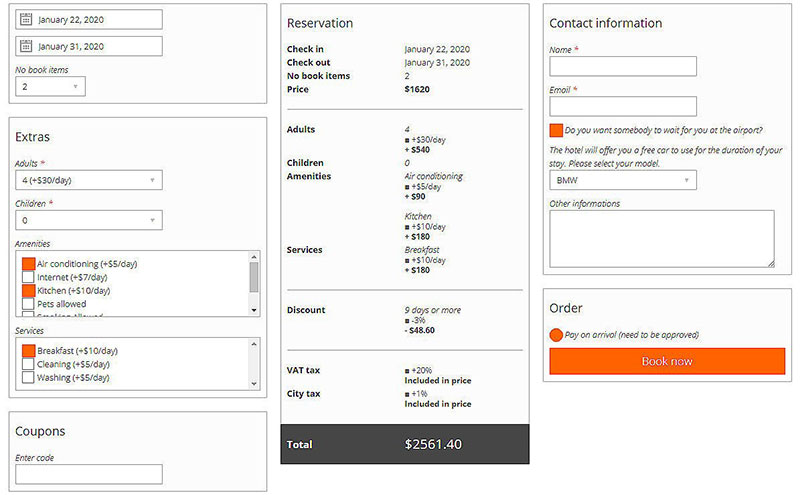Image resolution: width=800 pixels, height=495 pixels.
Task: Click the City tax +1% value
Action: point(416,394)
